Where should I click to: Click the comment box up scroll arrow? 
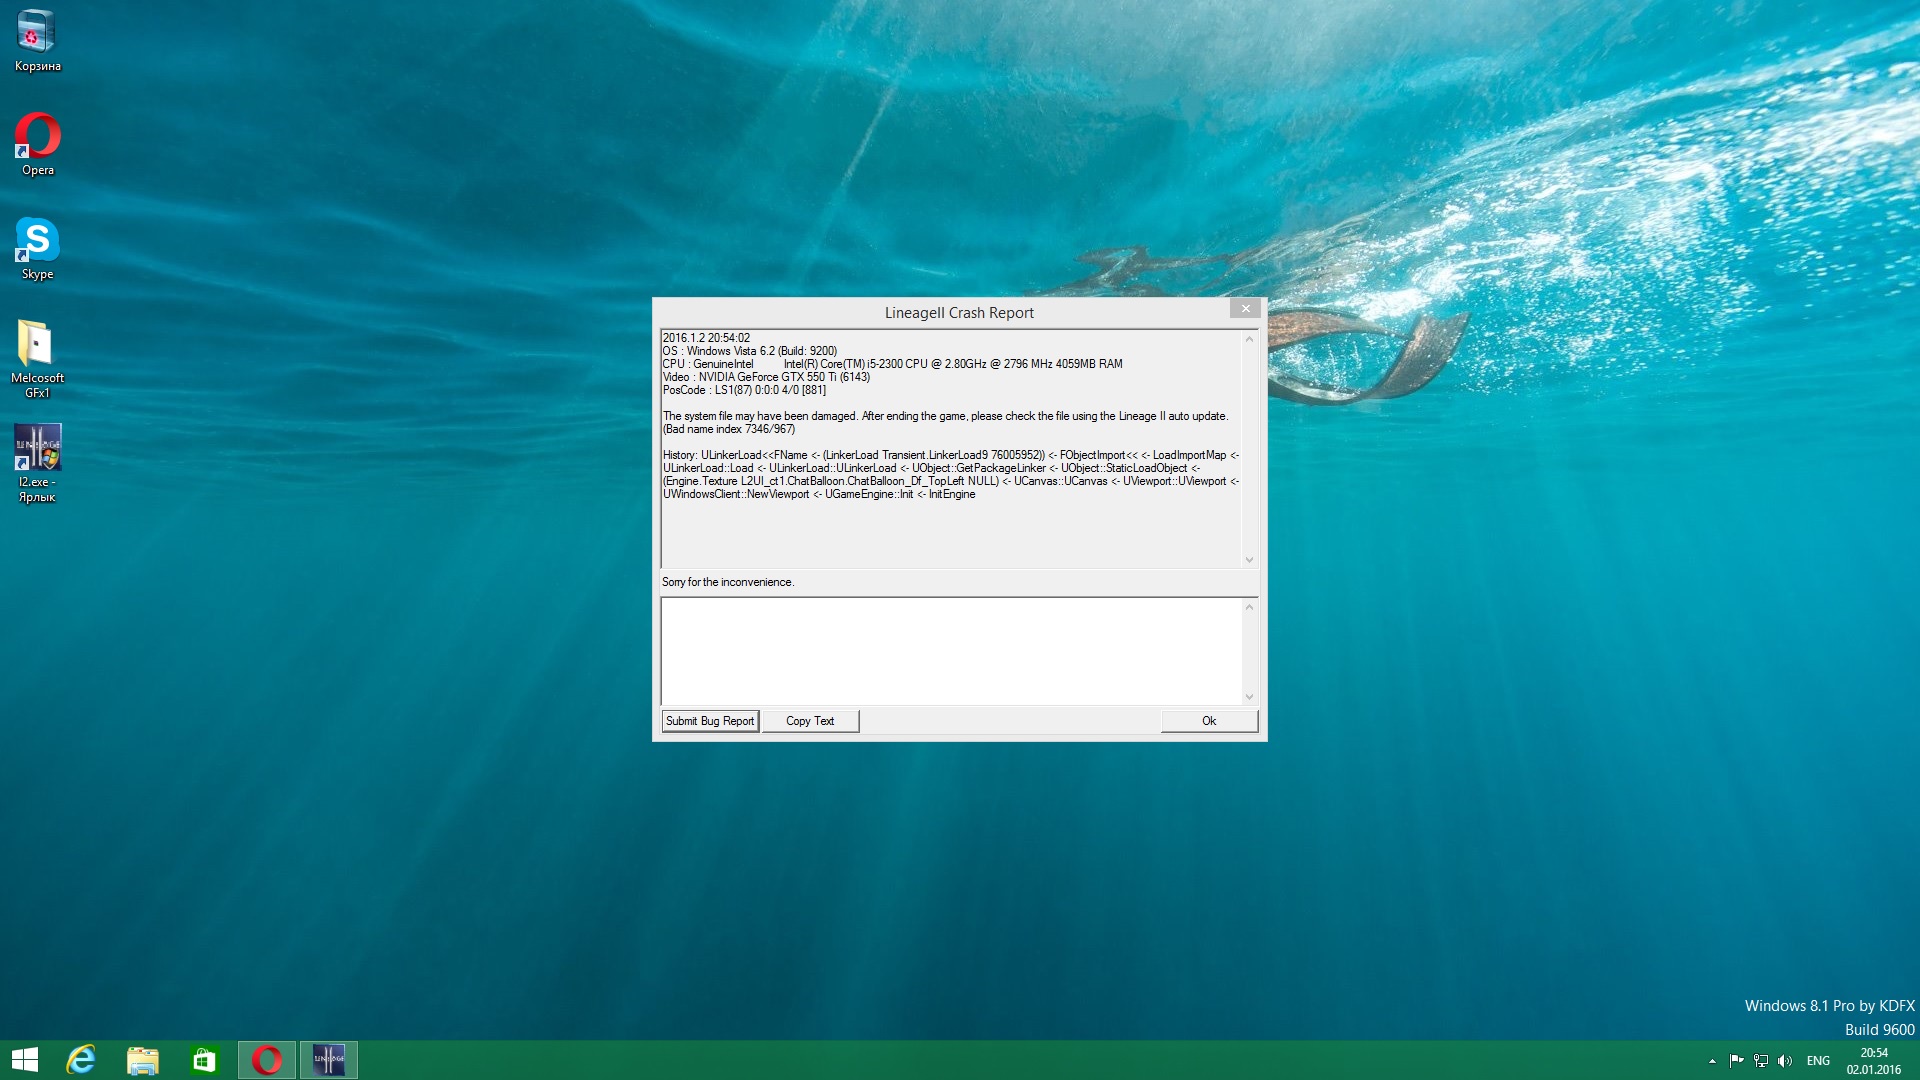click(1249, 607)
